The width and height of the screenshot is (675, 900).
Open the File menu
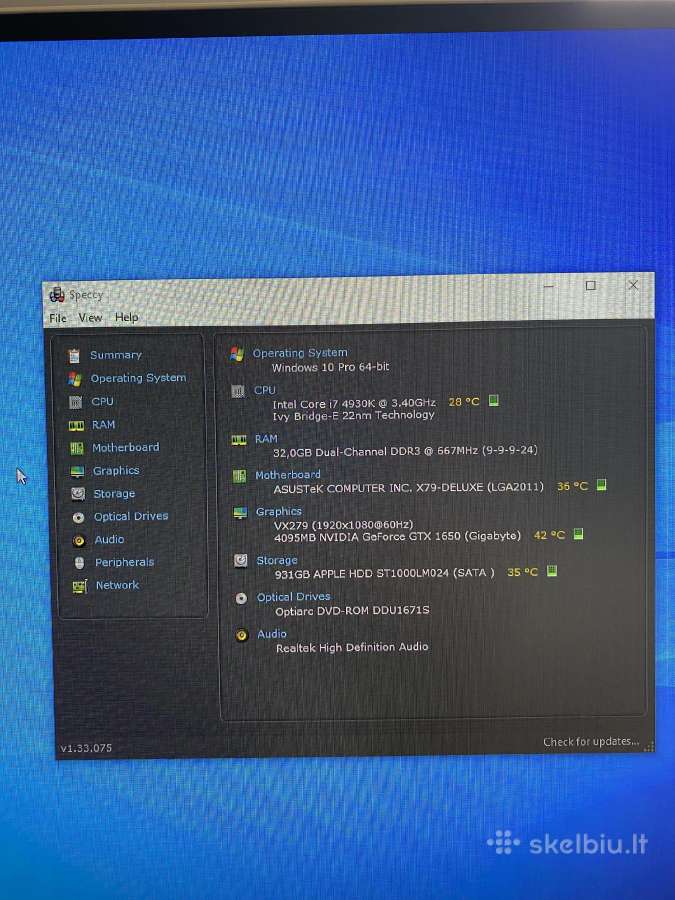[x=58, y=318]
